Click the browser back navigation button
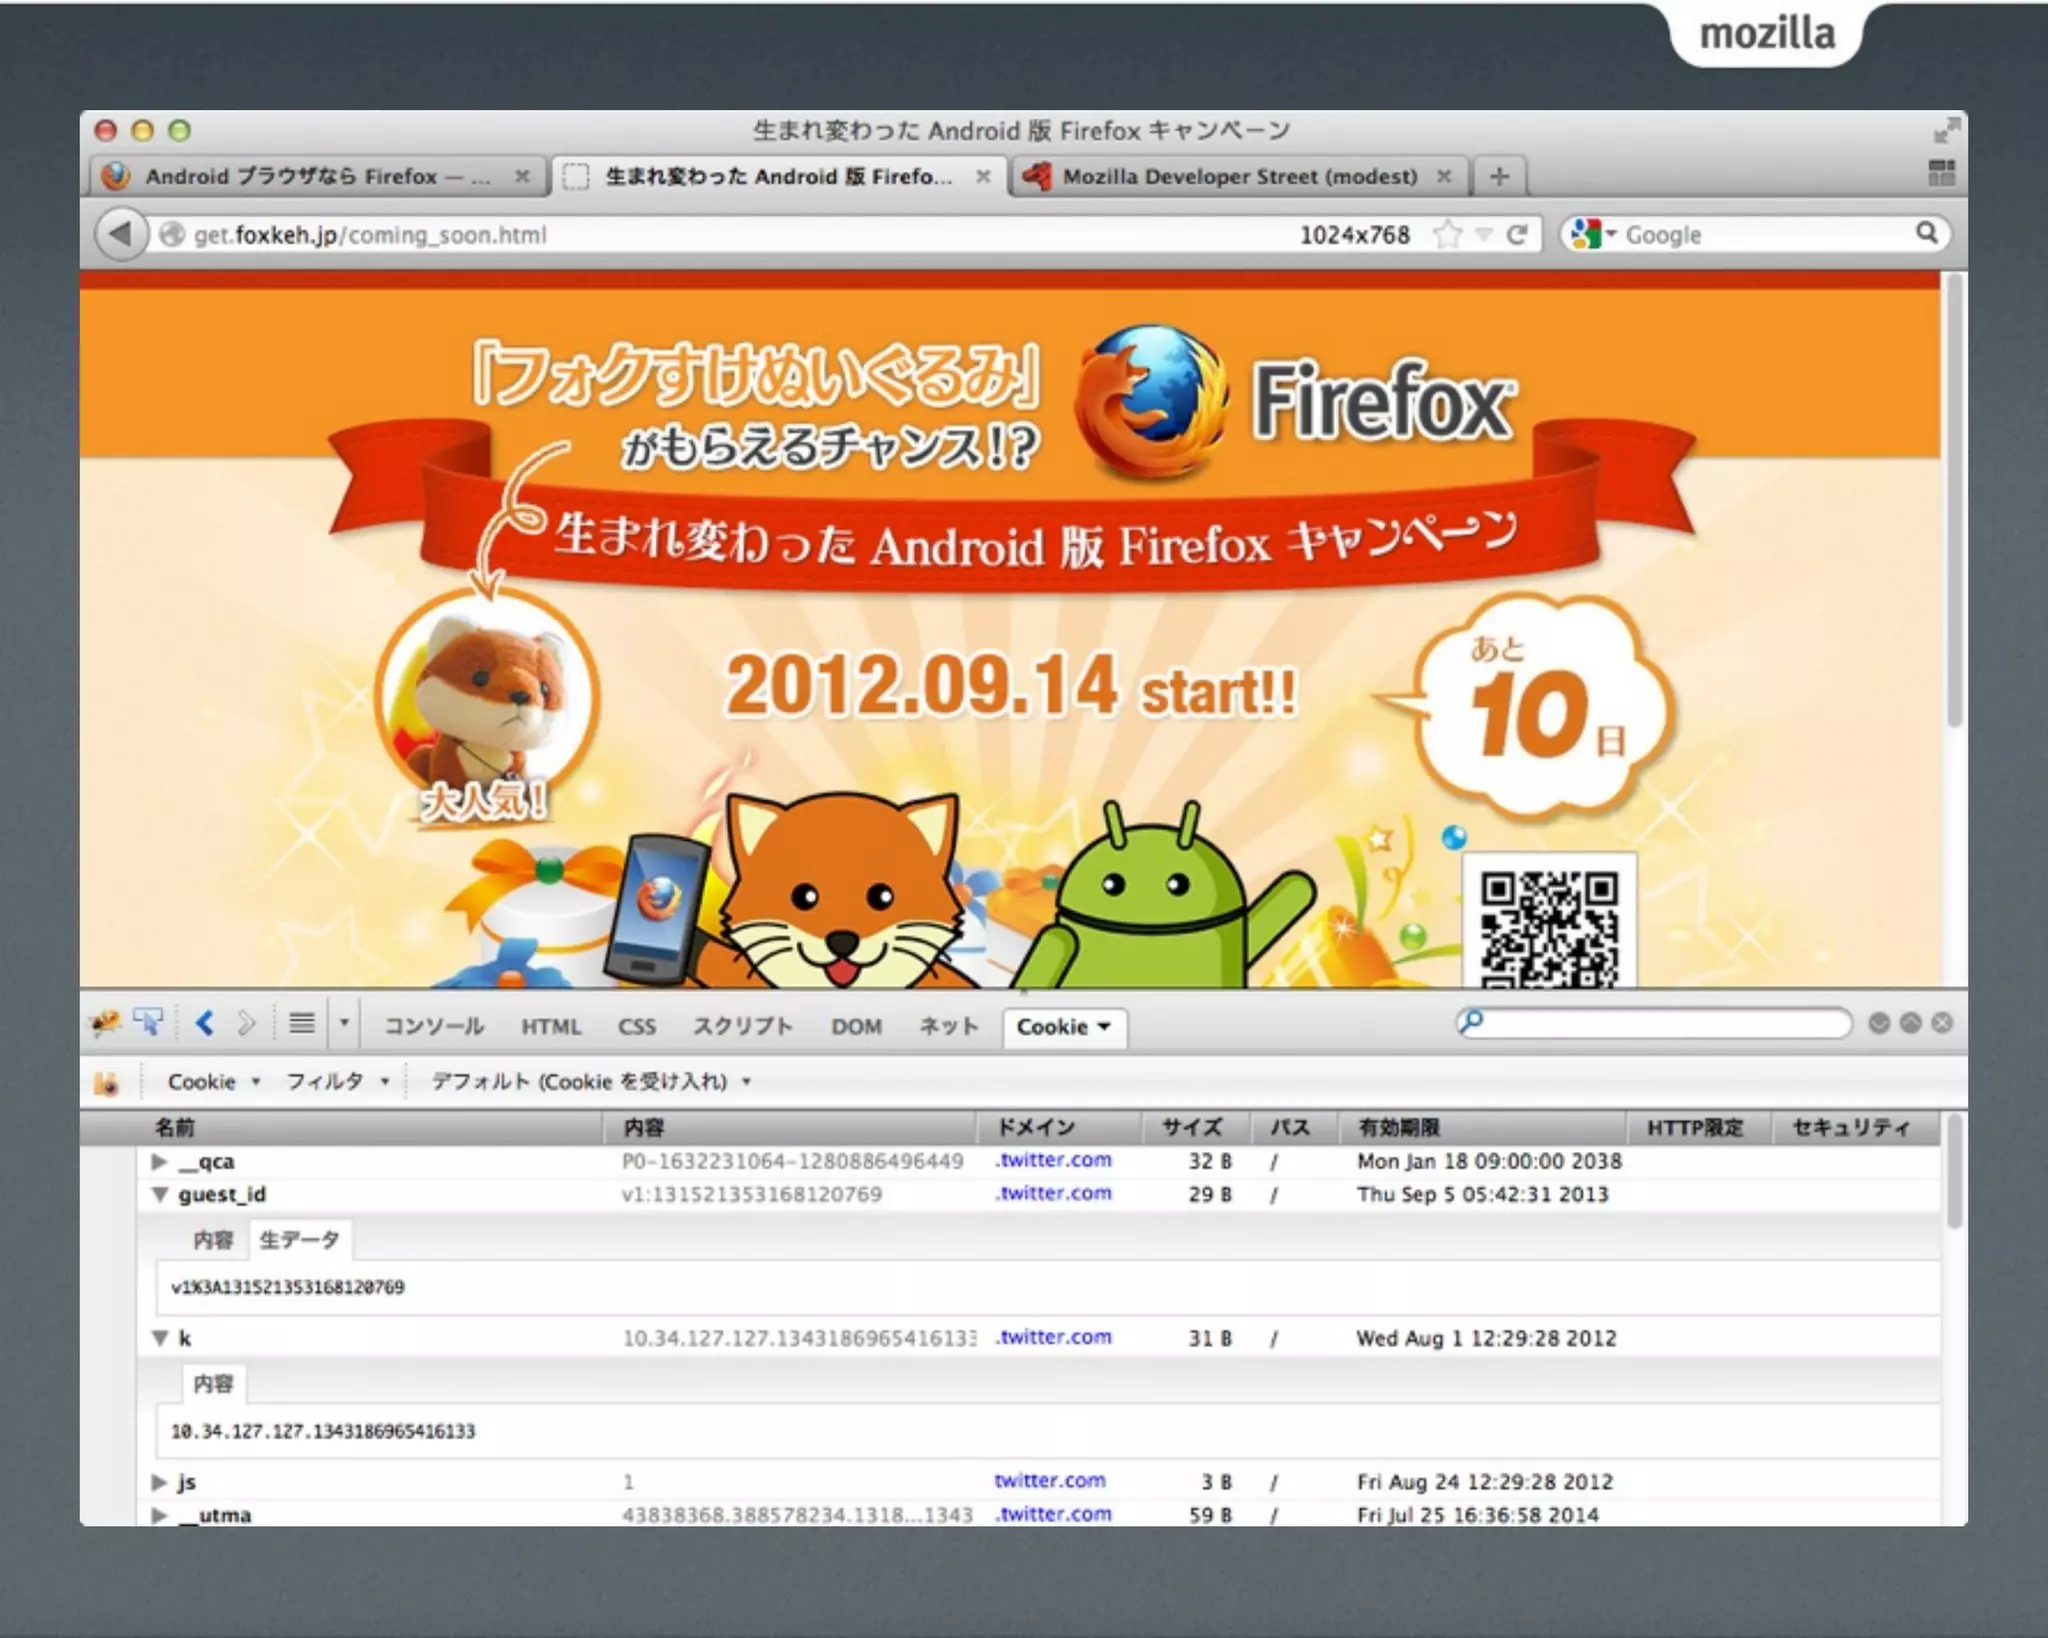Viewport: 2048px width, 1638px height. tap(121, 234)
